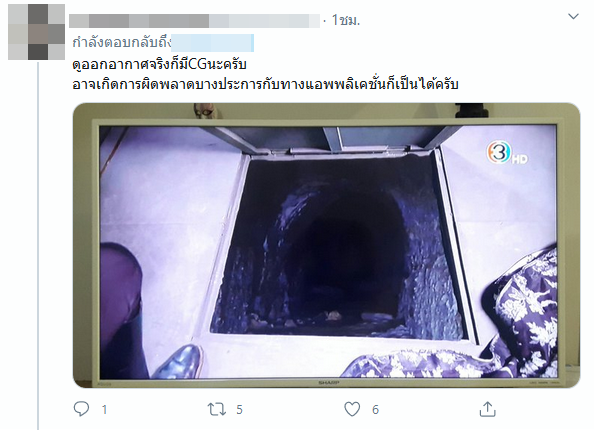
Task: Click the reply count showing 1
Action: (x=105, y=410)
